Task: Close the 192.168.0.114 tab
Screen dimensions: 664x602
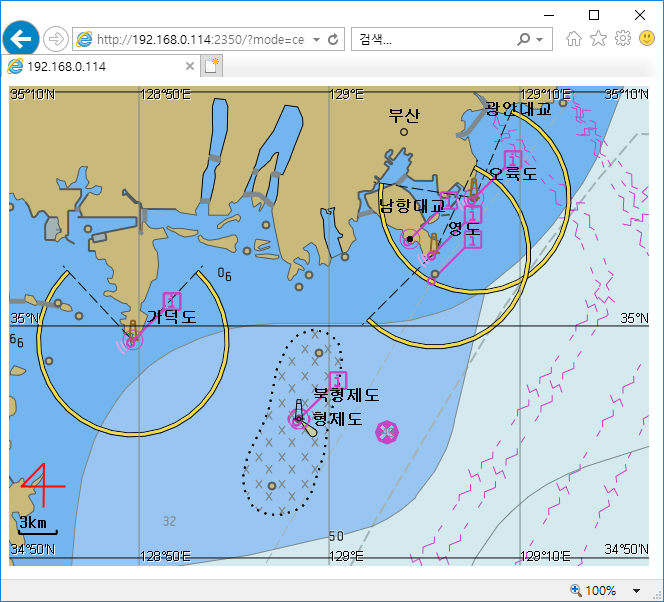Action: 190,66
